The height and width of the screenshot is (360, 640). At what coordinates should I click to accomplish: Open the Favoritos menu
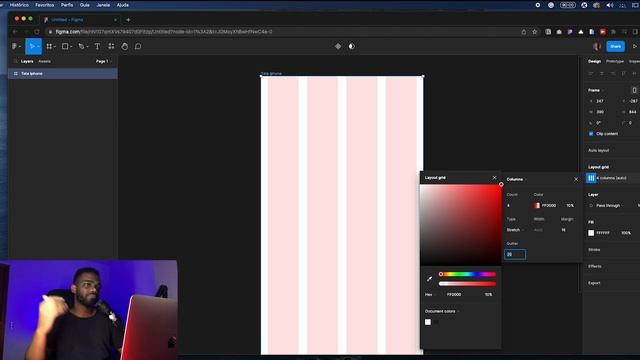pyautogui.click(x=44, y=5)
